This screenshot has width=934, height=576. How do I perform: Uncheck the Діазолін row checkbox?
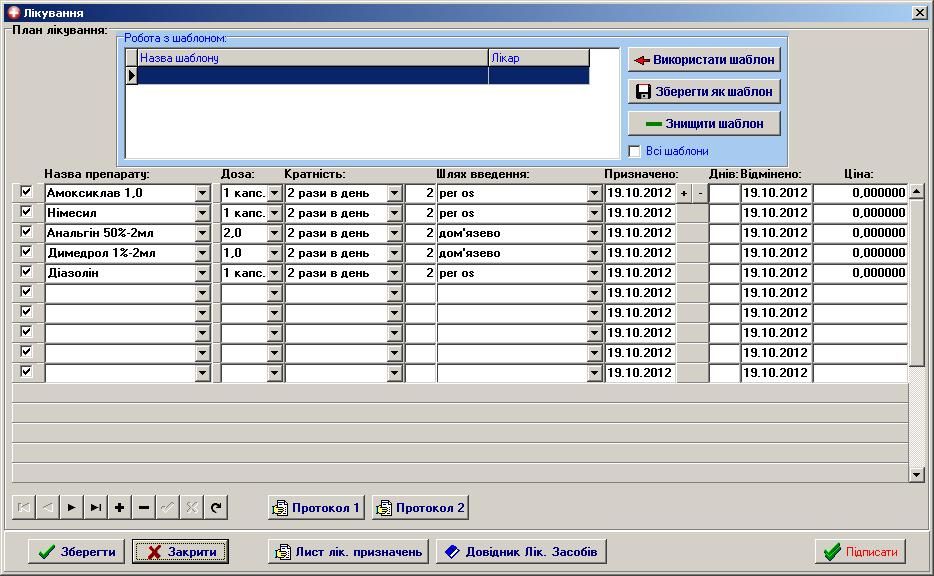click(26, 272)
